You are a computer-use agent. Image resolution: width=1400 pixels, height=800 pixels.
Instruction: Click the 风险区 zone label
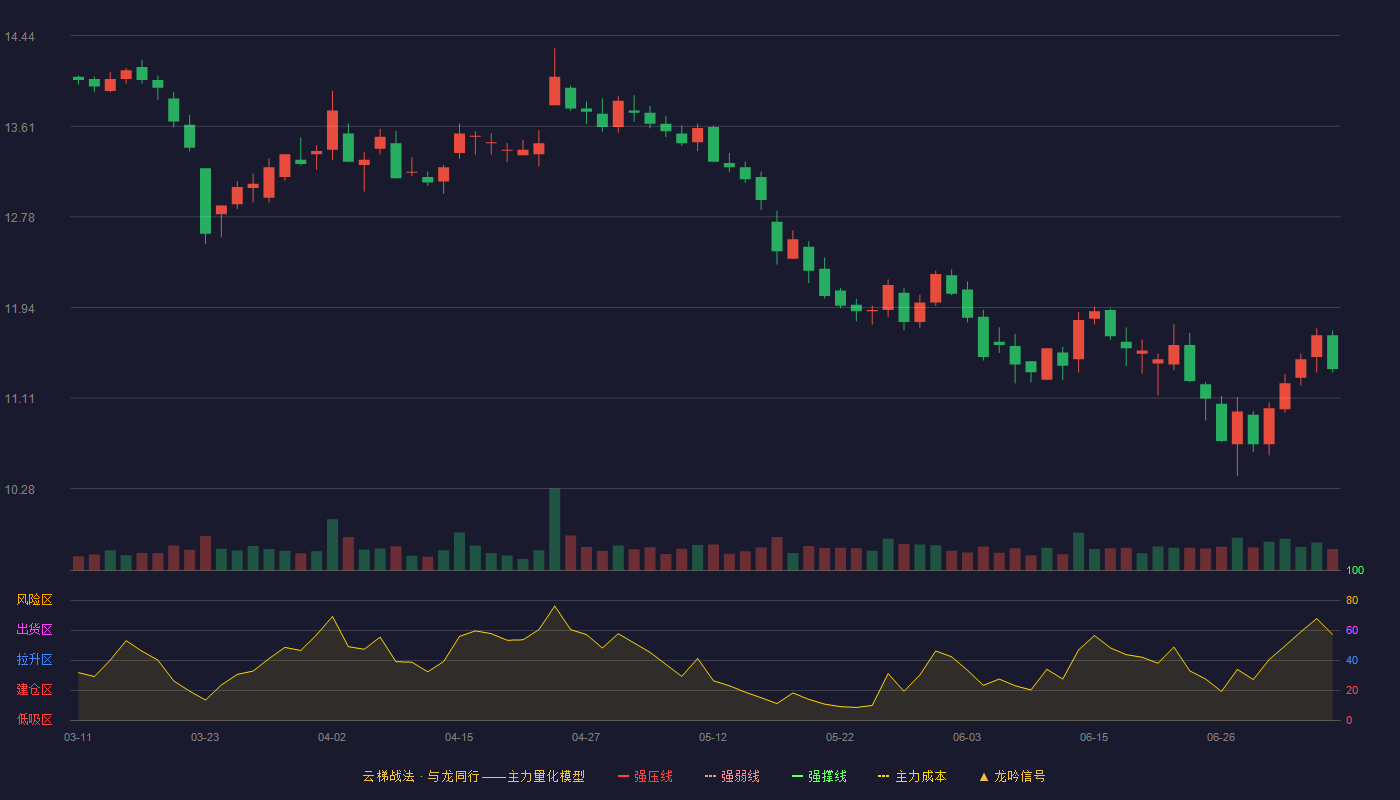[x=34, y=600]
